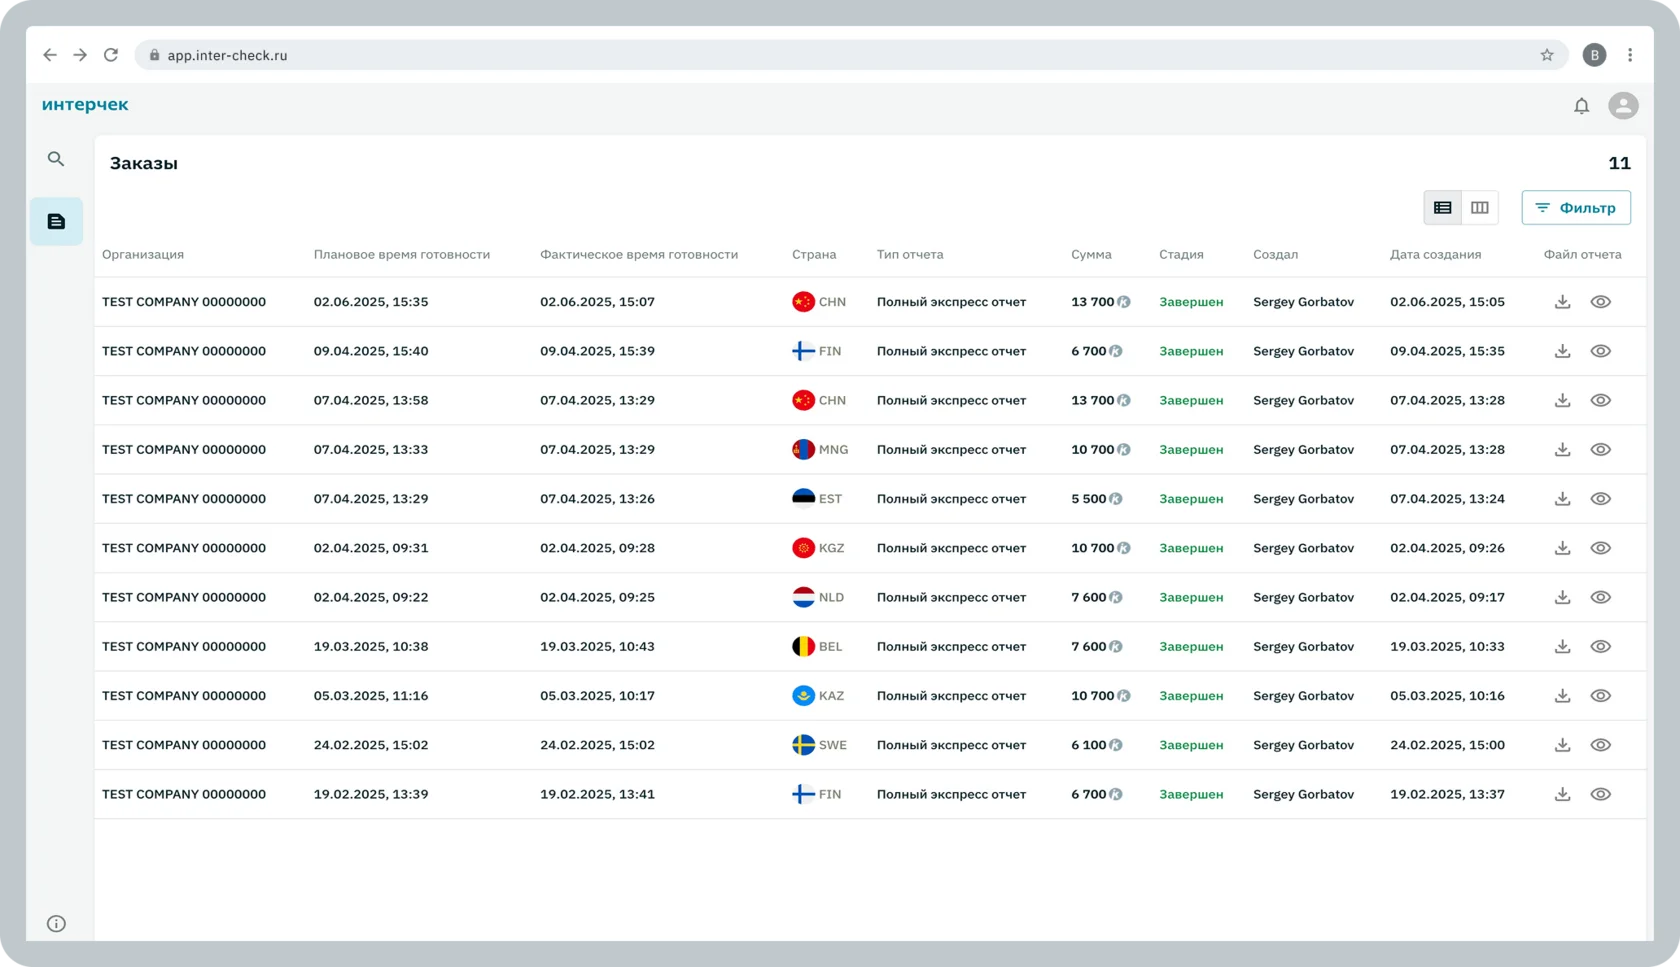This screenshot has height=967, width=1680.
Task: Download report file for the BEL order
Action: [x=1562, y=647]
